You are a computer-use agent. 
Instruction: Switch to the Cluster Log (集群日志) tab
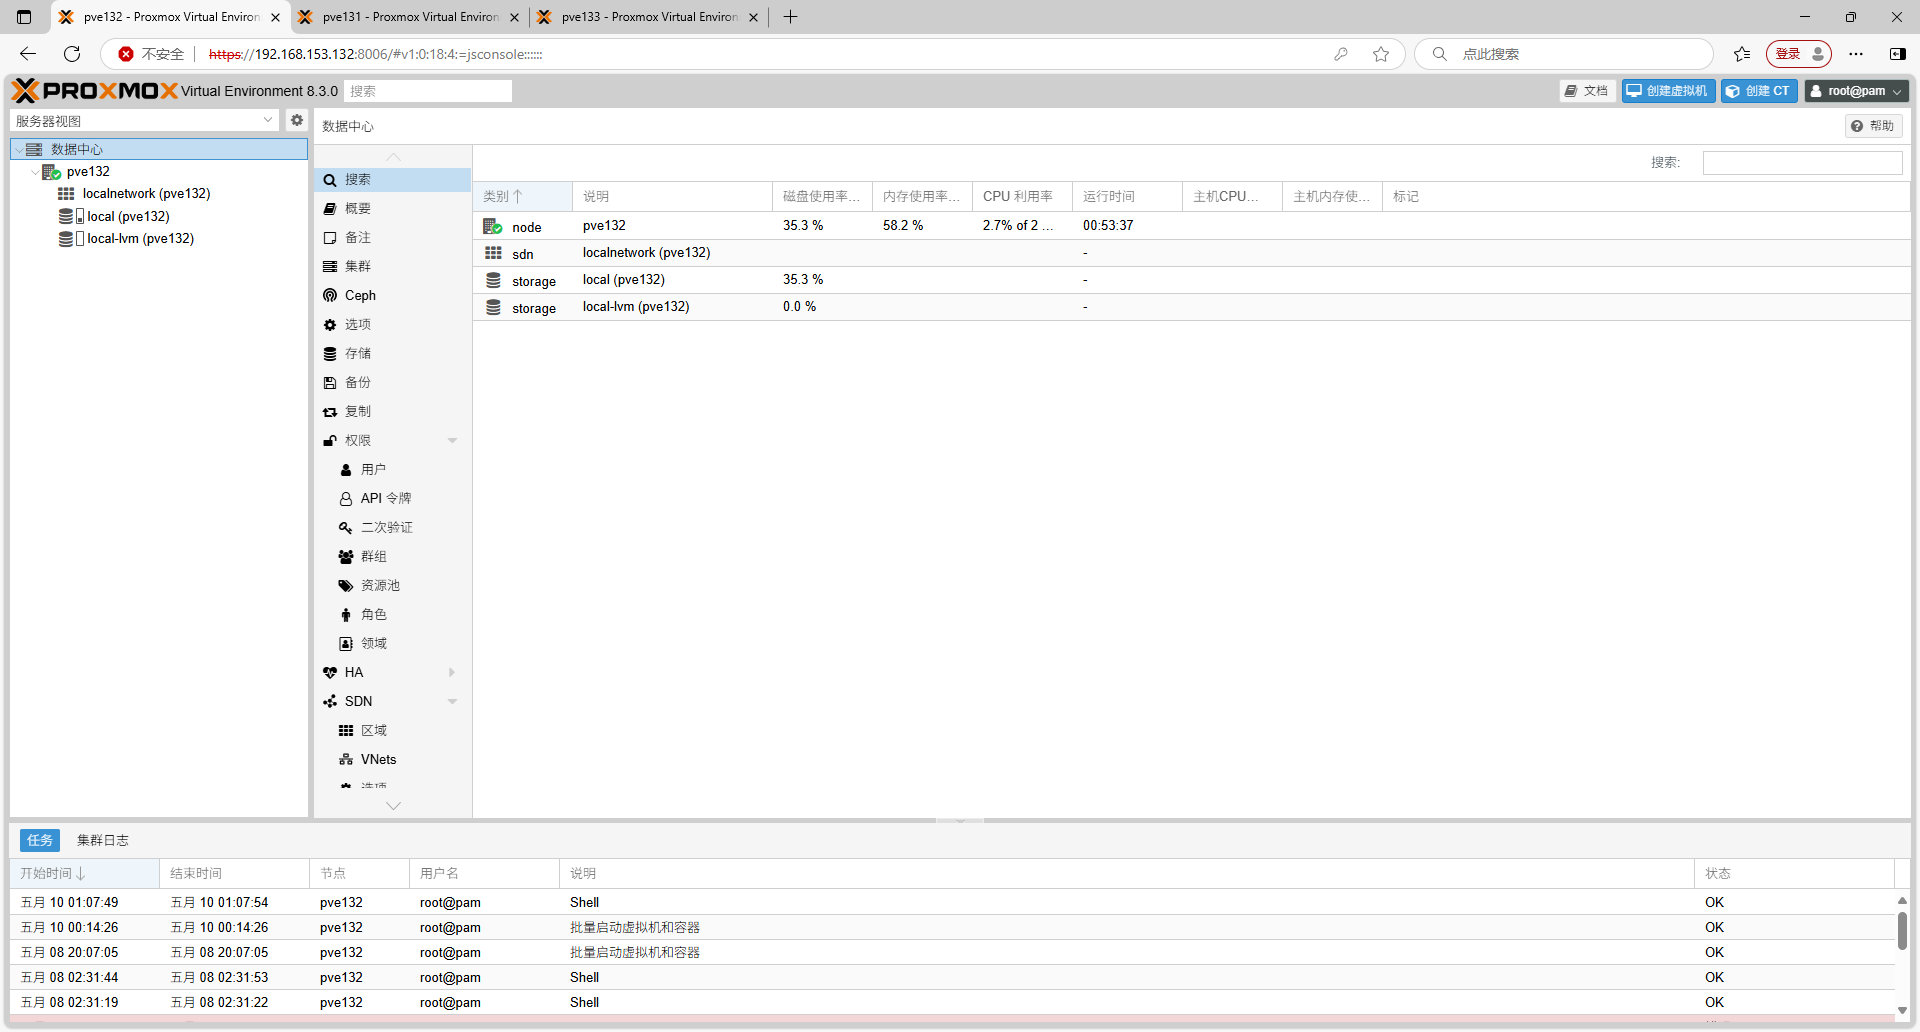click(x=103, y=841)
